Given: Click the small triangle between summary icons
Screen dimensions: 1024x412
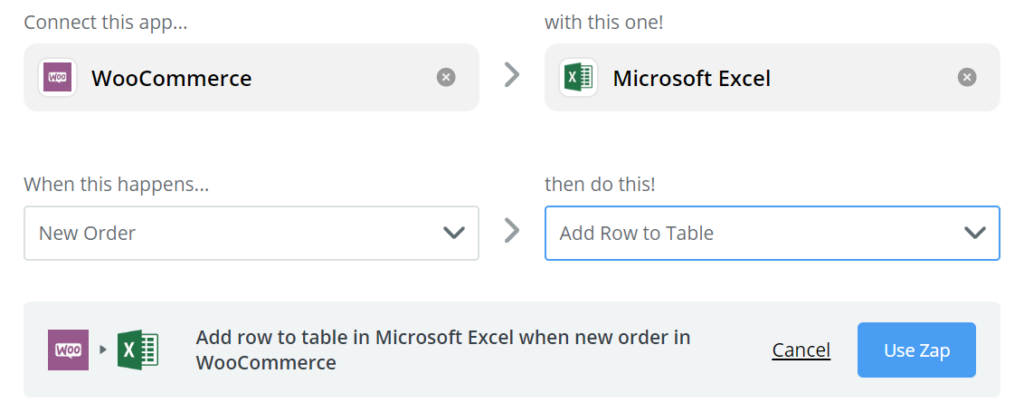Looking at the screenshot, I should point(103,350).
